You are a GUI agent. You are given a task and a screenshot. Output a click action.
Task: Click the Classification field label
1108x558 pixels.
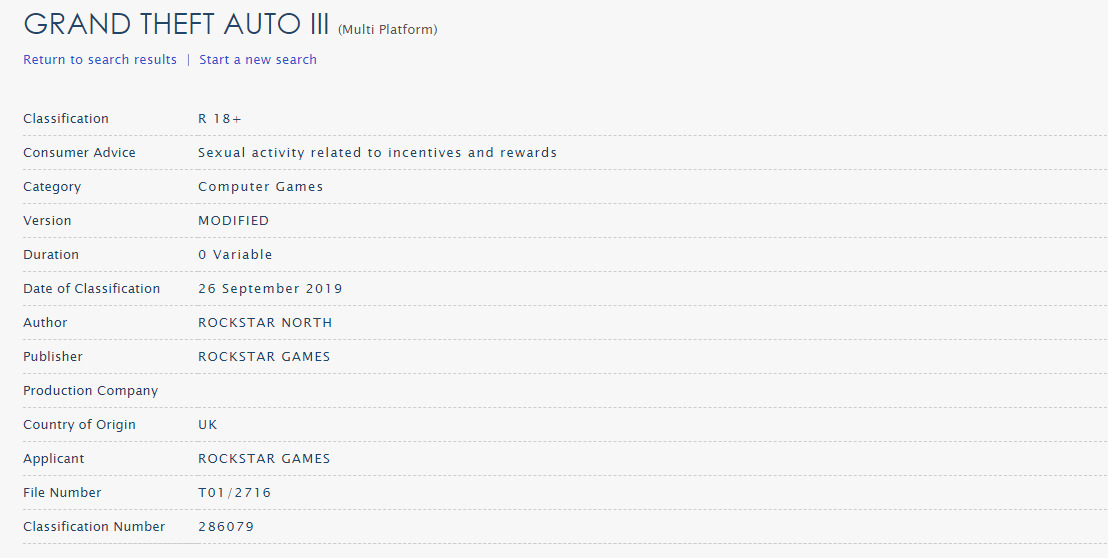(66, 119)
